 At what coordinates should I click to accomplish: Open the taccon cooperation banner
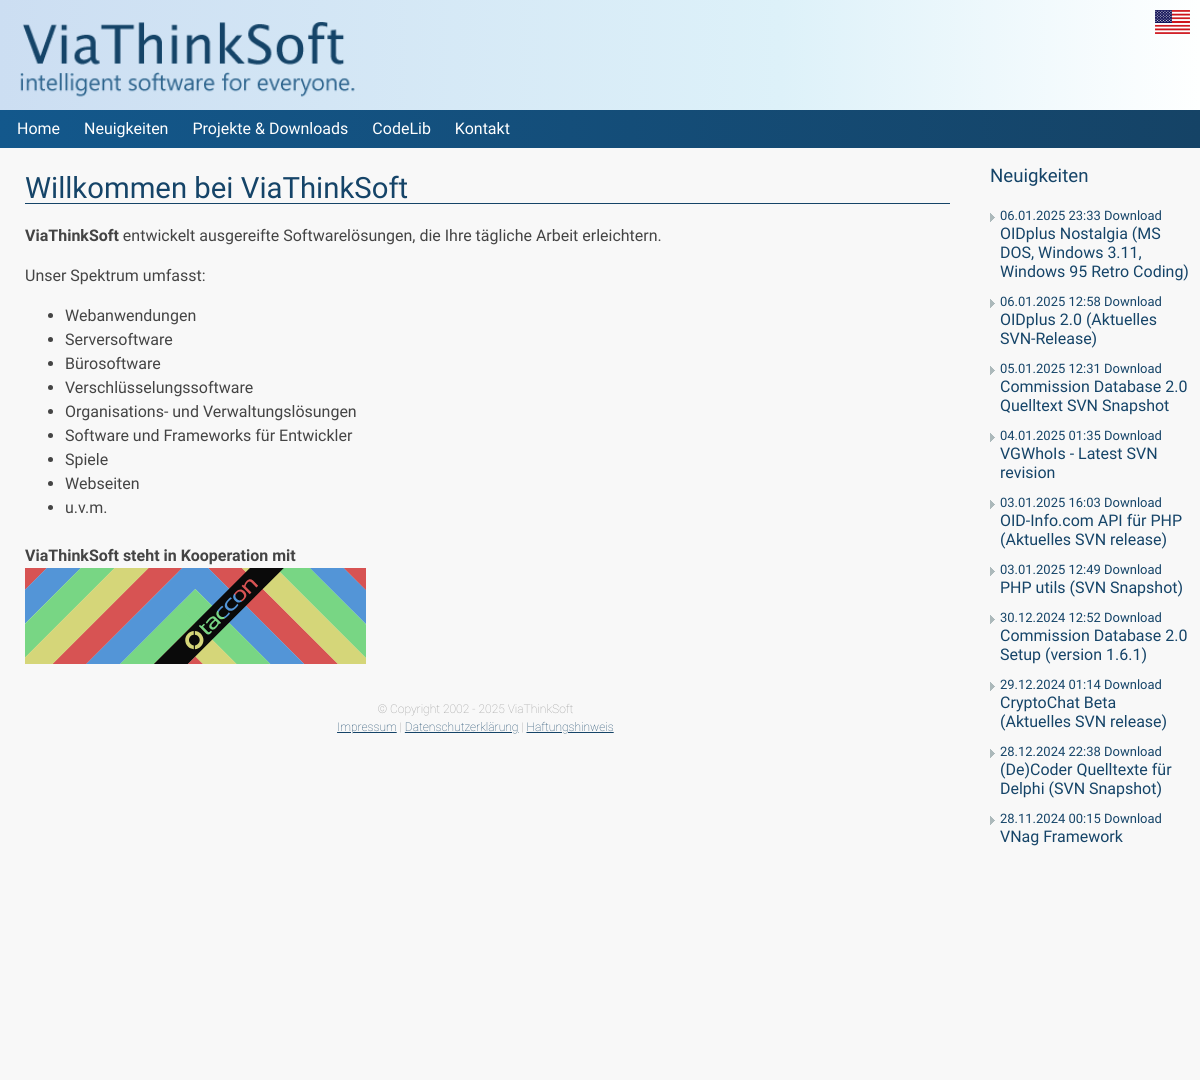[x=195, y=616]
